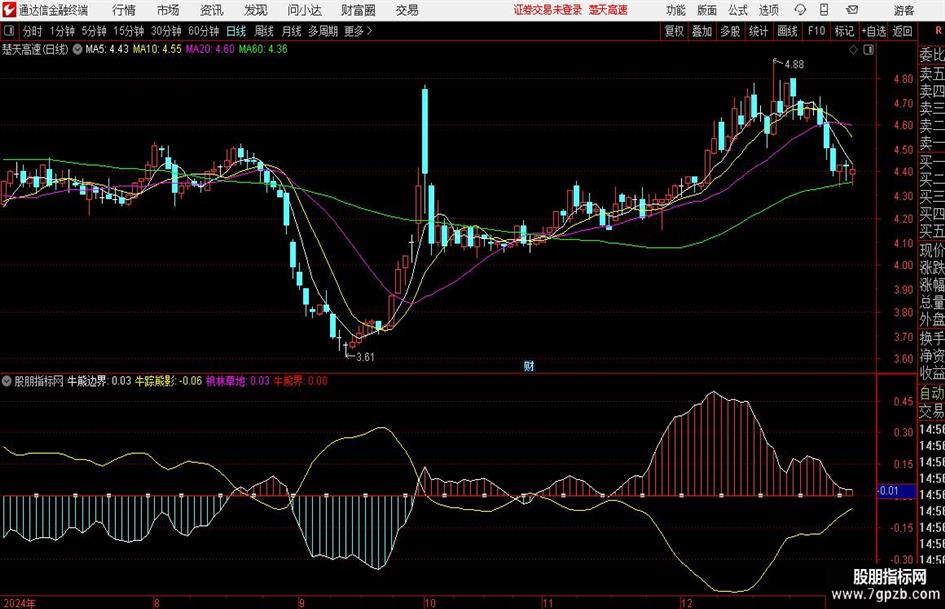The height and width of the screenshot is (609, 945).
Task: Click the red 楚天高速 title link
Action: [608, 10]
